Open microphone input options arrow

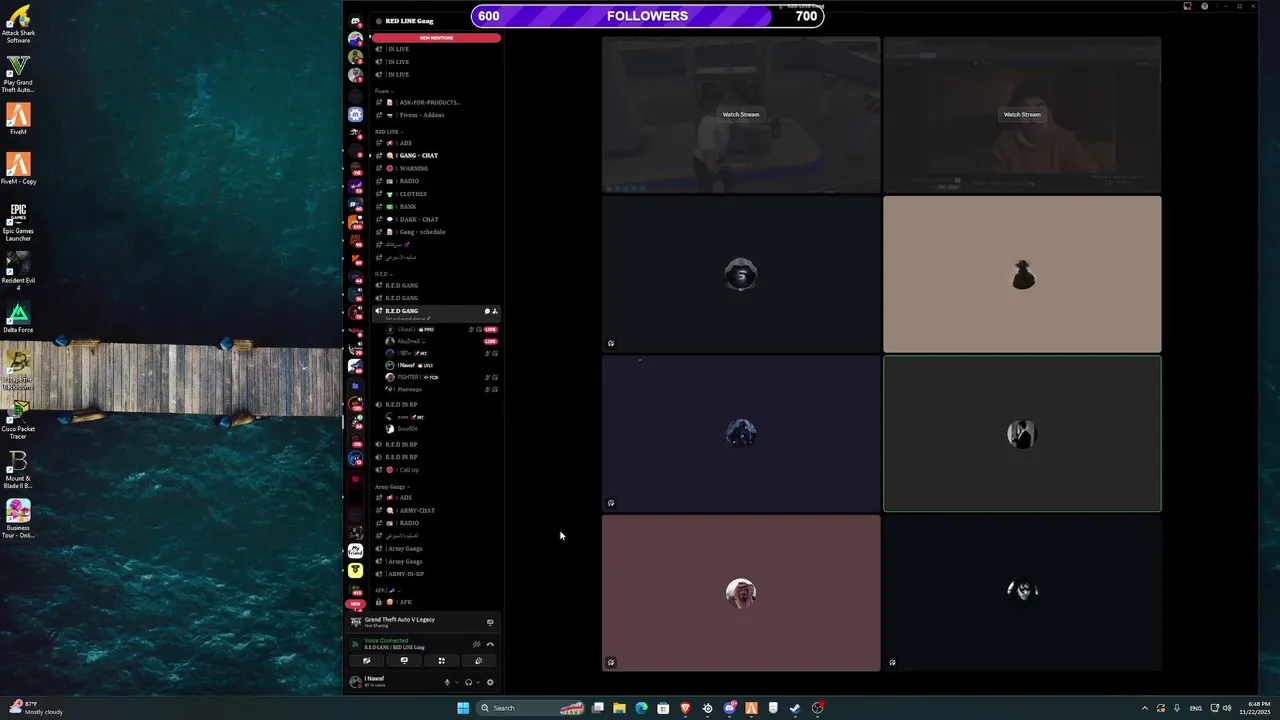tap(457, 682)
